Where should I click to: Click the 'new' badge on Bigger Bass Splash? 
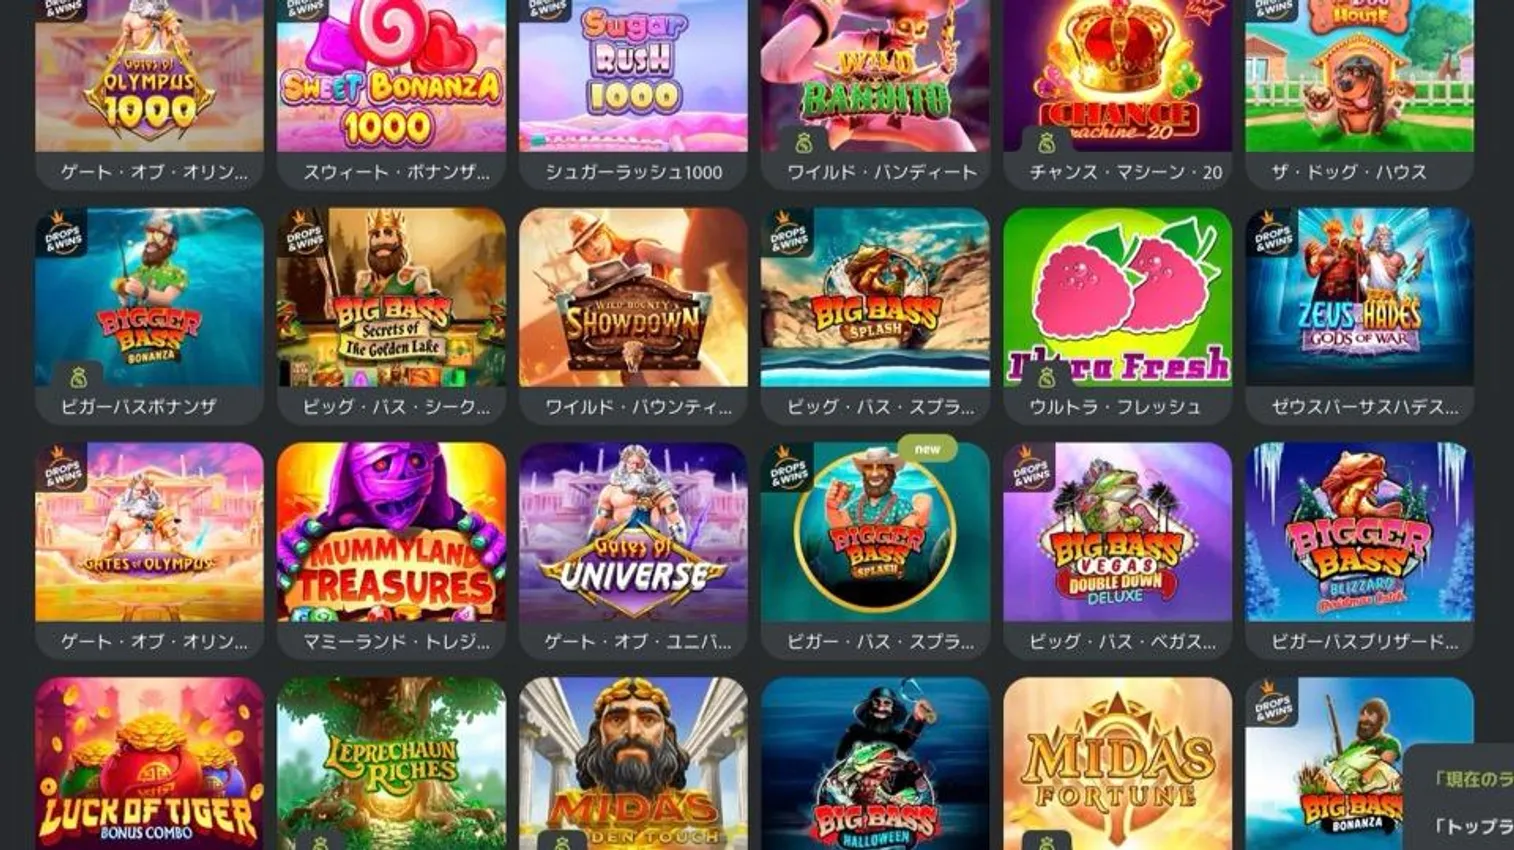click(x=927, y=449)
